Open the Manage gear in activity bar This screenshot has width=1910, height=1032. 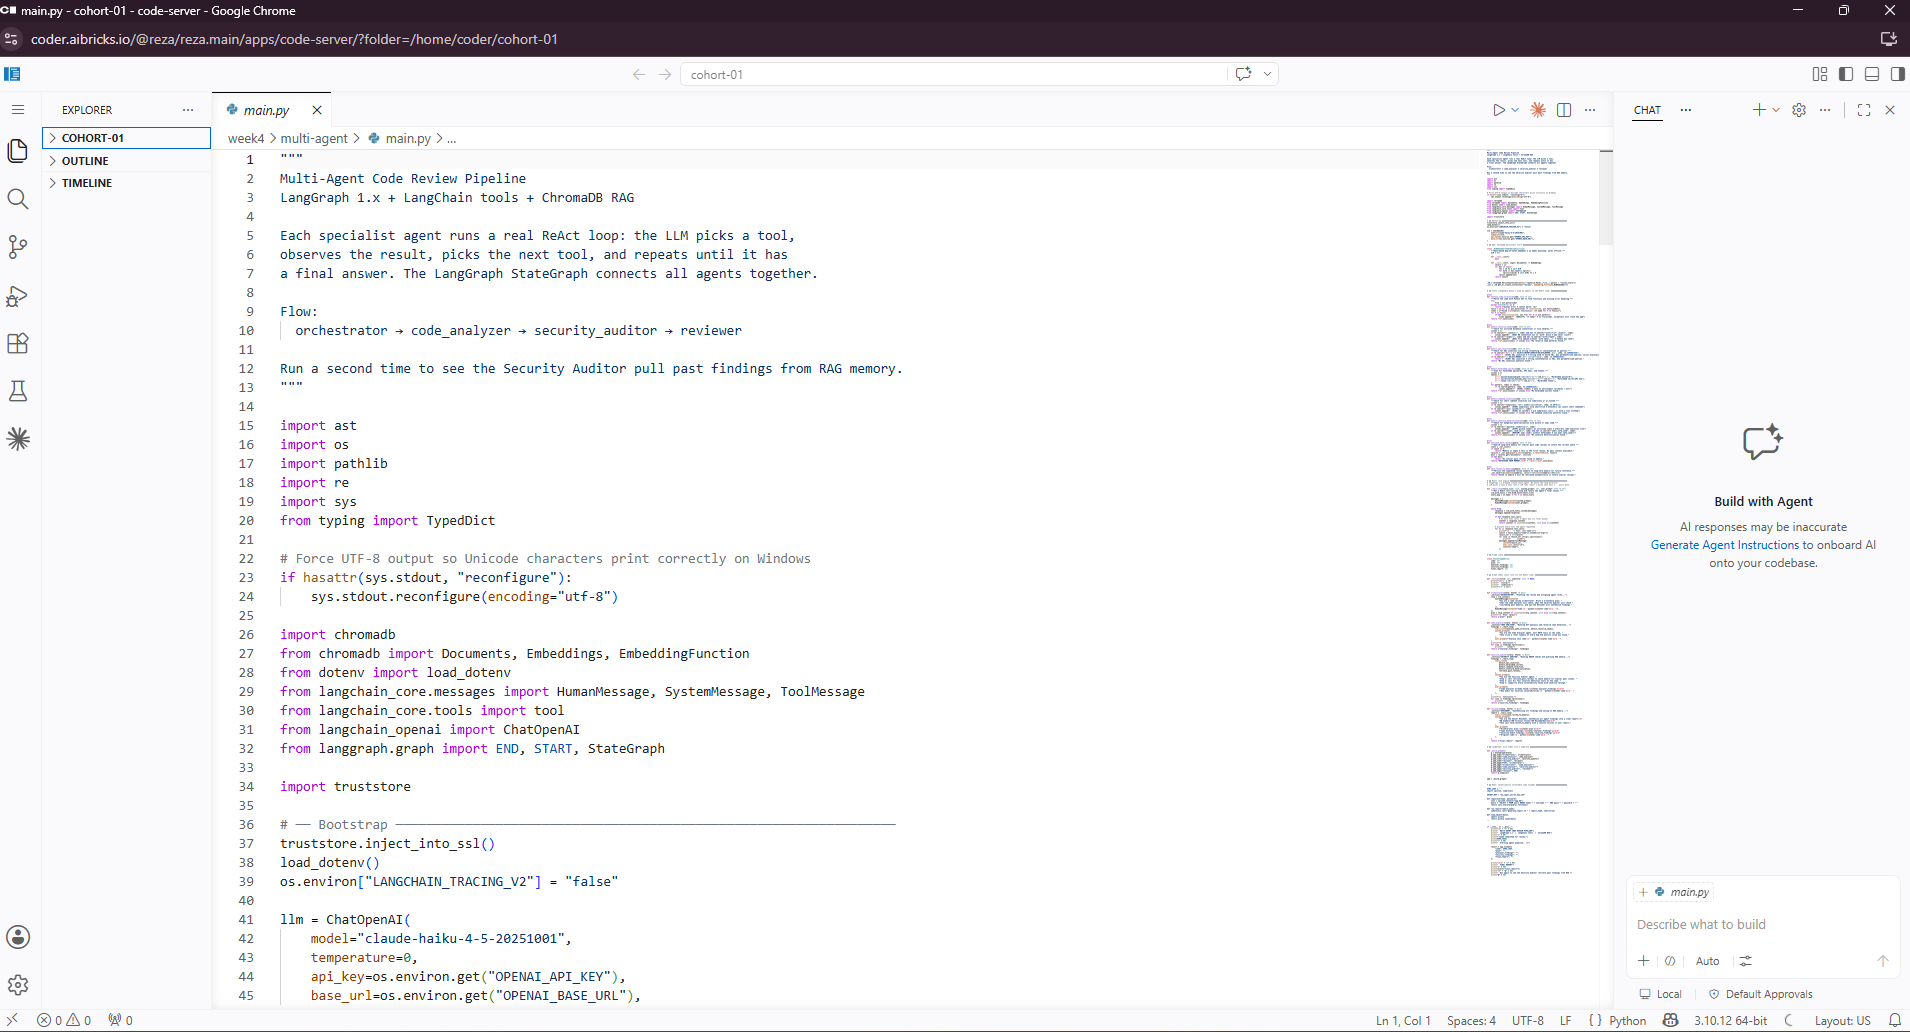18,985
